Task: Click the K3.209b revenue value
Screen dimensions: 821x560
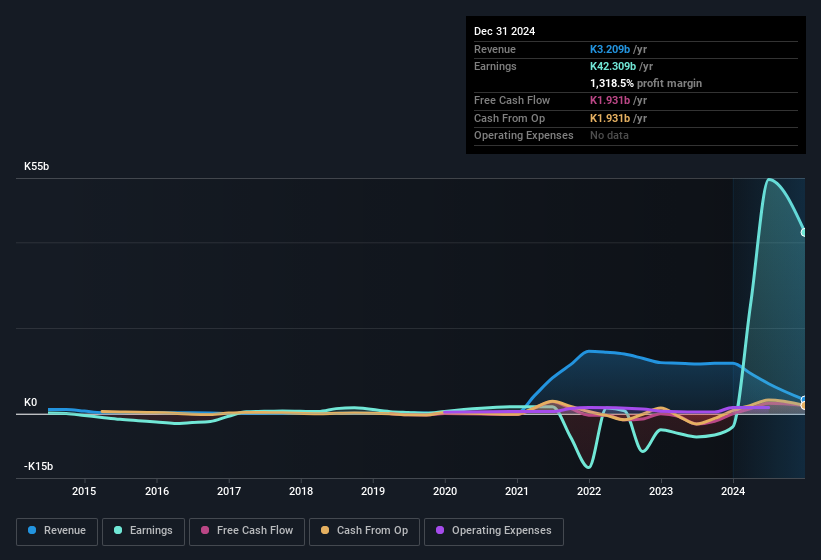Action: click(x=610, y=49)
